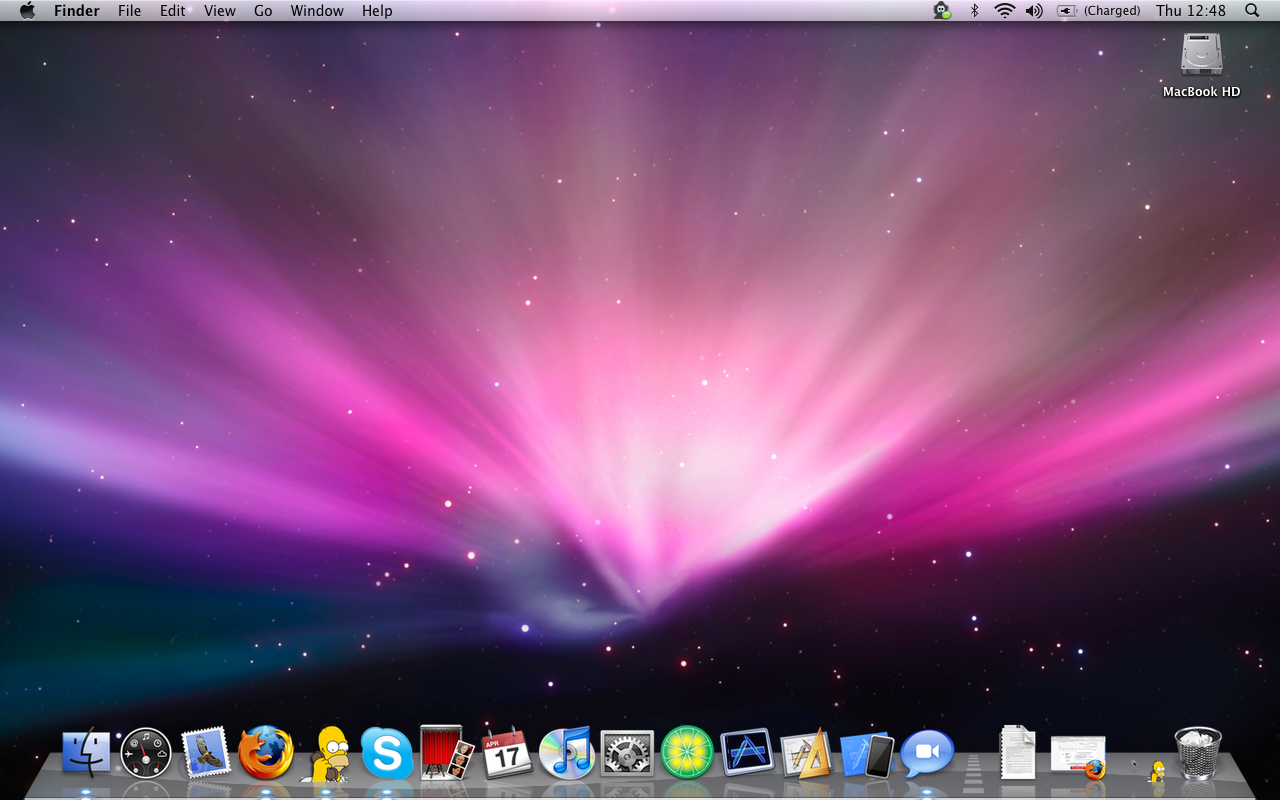Open iPhone Simulator icon in Dock
1280x800 pixels.
point(867,754)
